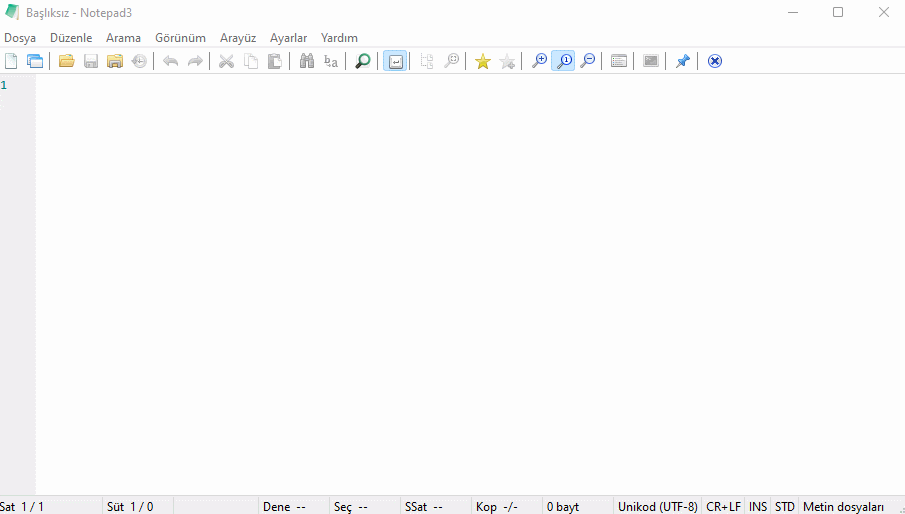The width and height of the screenshot is (905, 514).
Task: Click inside the empty text editor area
Action: [470, 284]
